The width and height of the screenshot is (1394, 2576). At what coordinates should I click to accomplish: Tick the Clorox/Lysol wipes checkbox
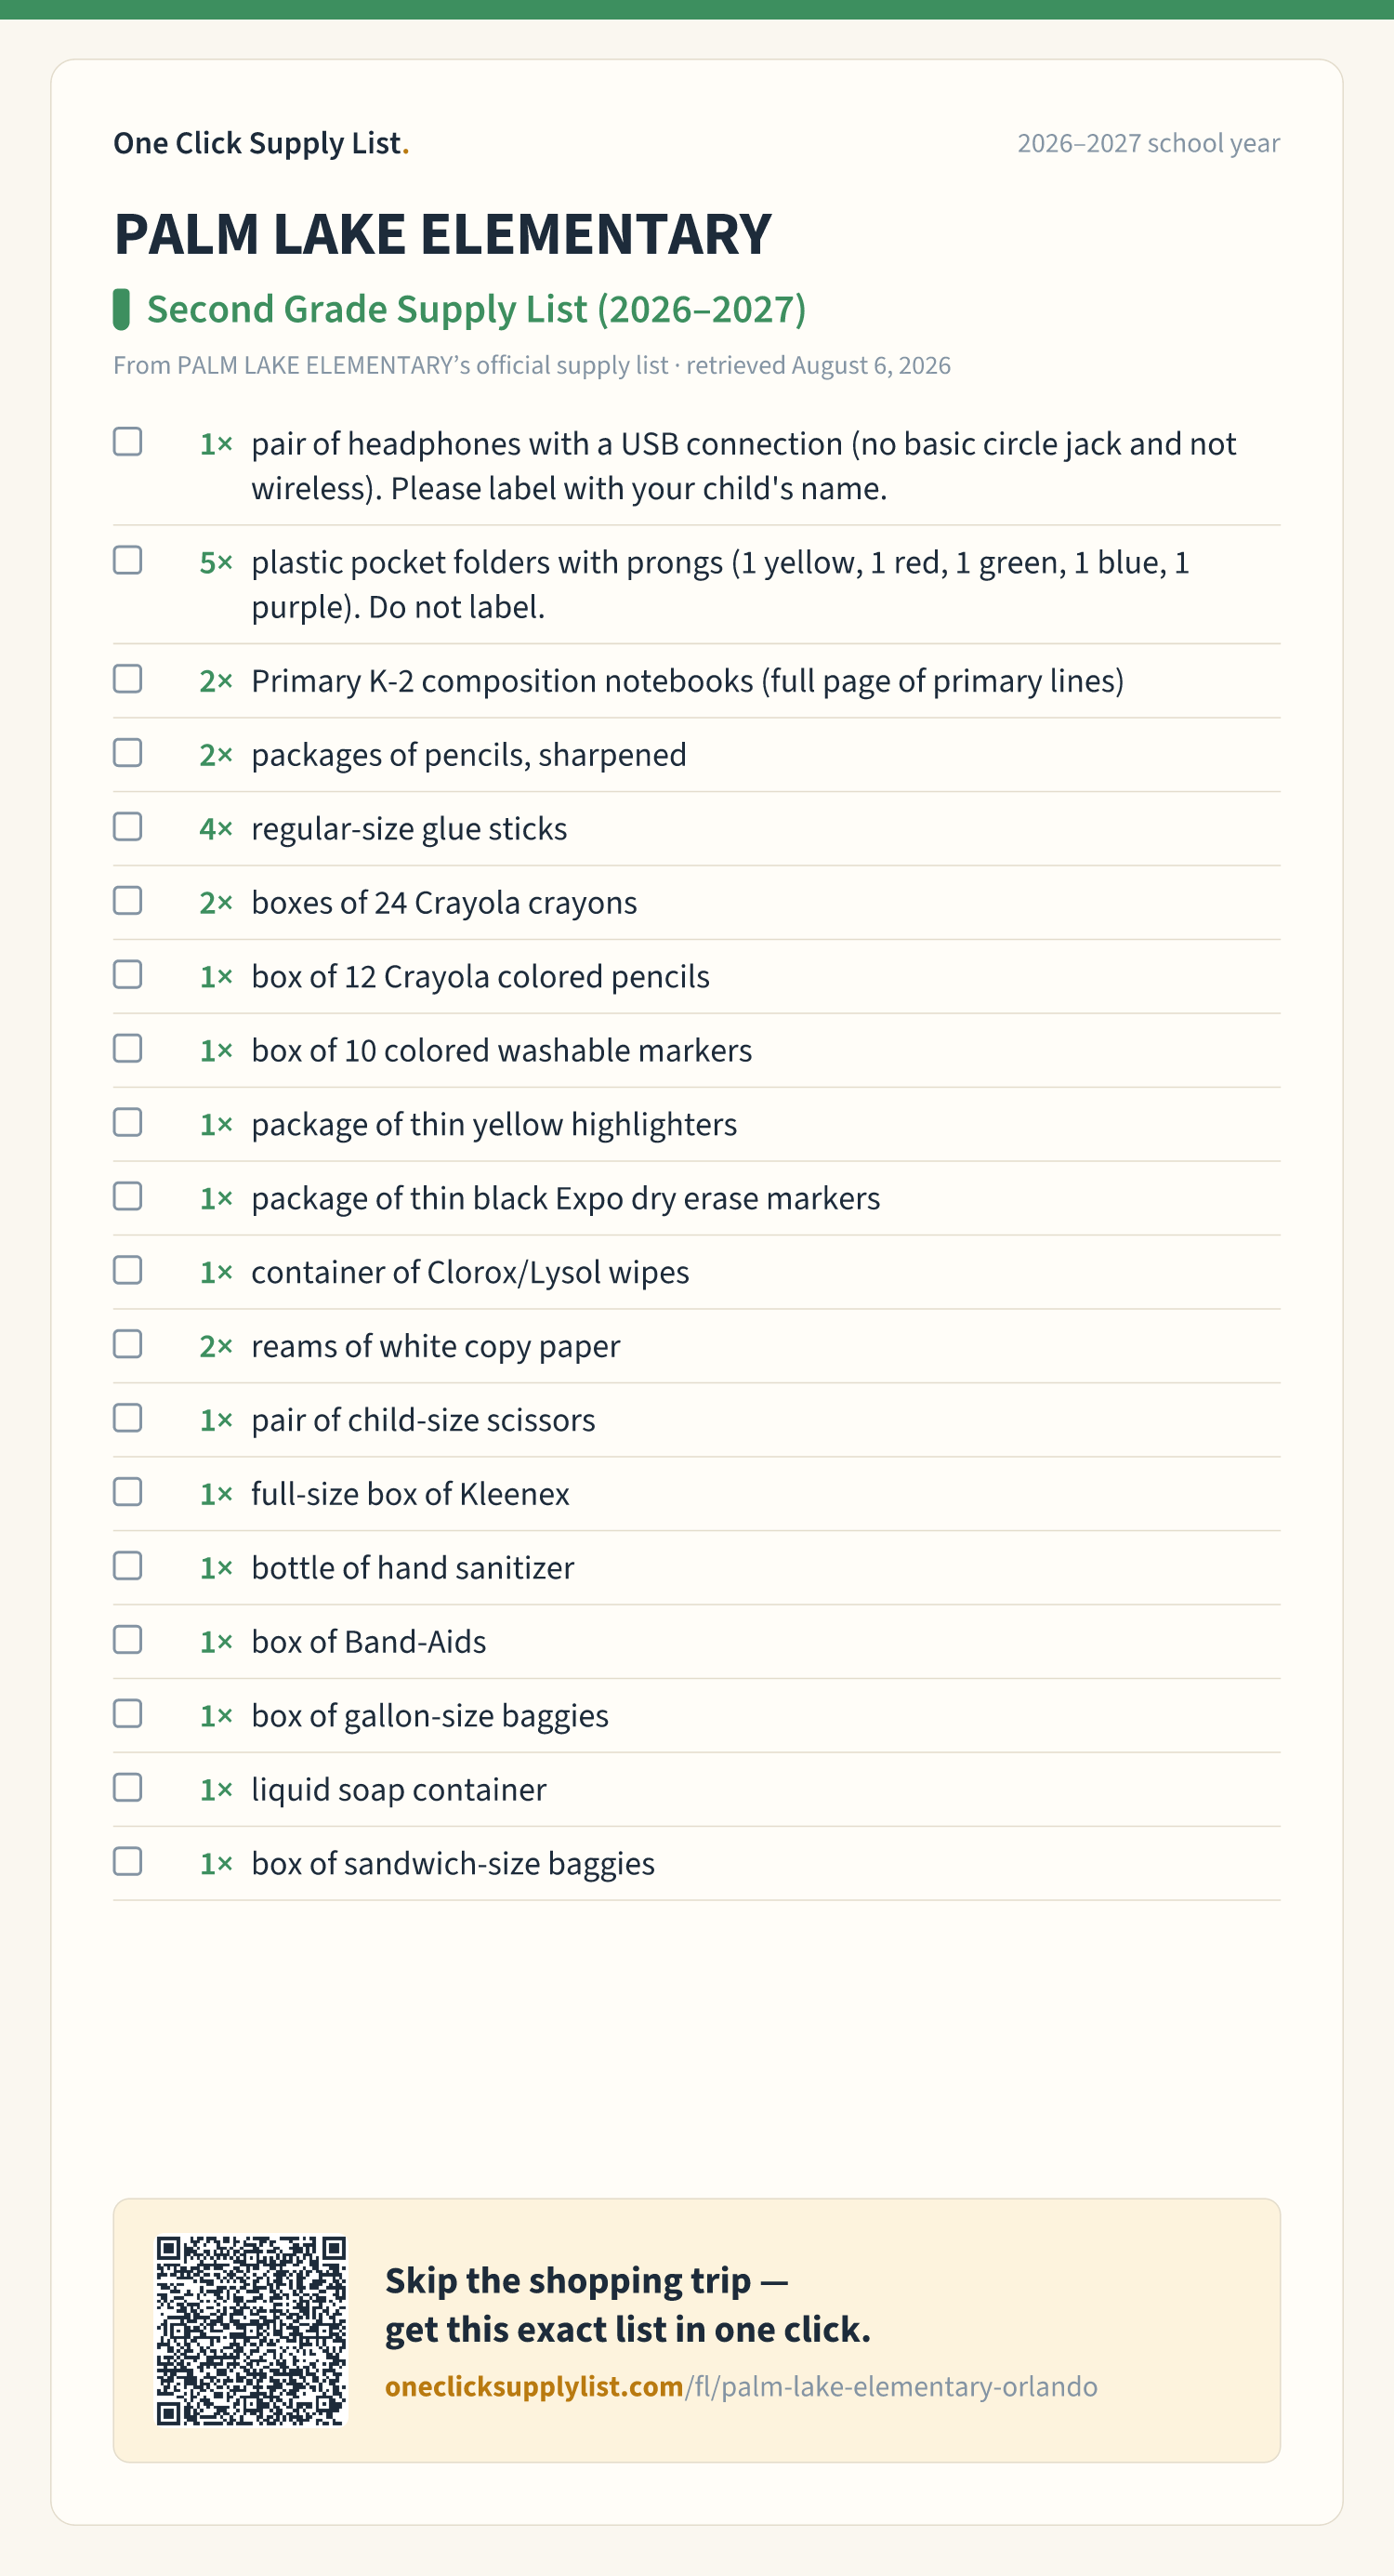(127, 1270)
